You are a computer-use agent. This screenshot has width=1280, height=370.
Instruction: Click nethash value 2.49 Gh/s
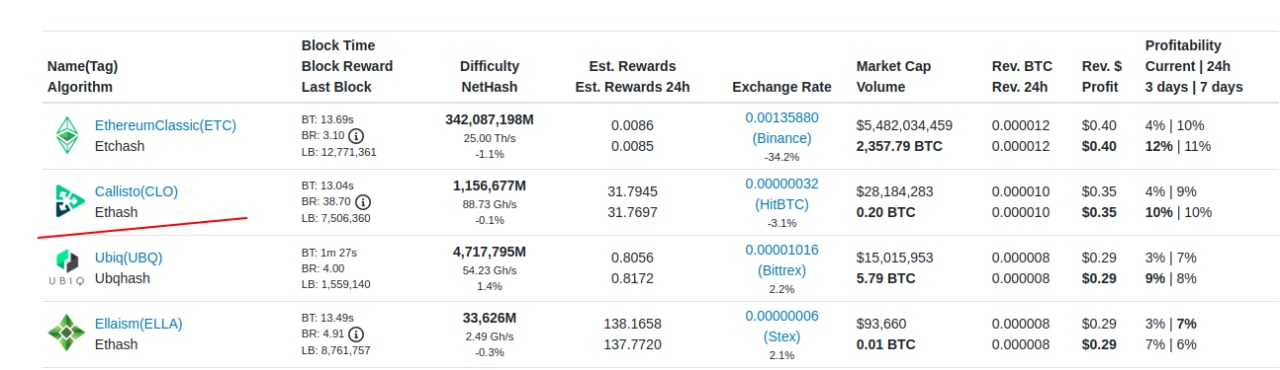(x=489, y=336)
